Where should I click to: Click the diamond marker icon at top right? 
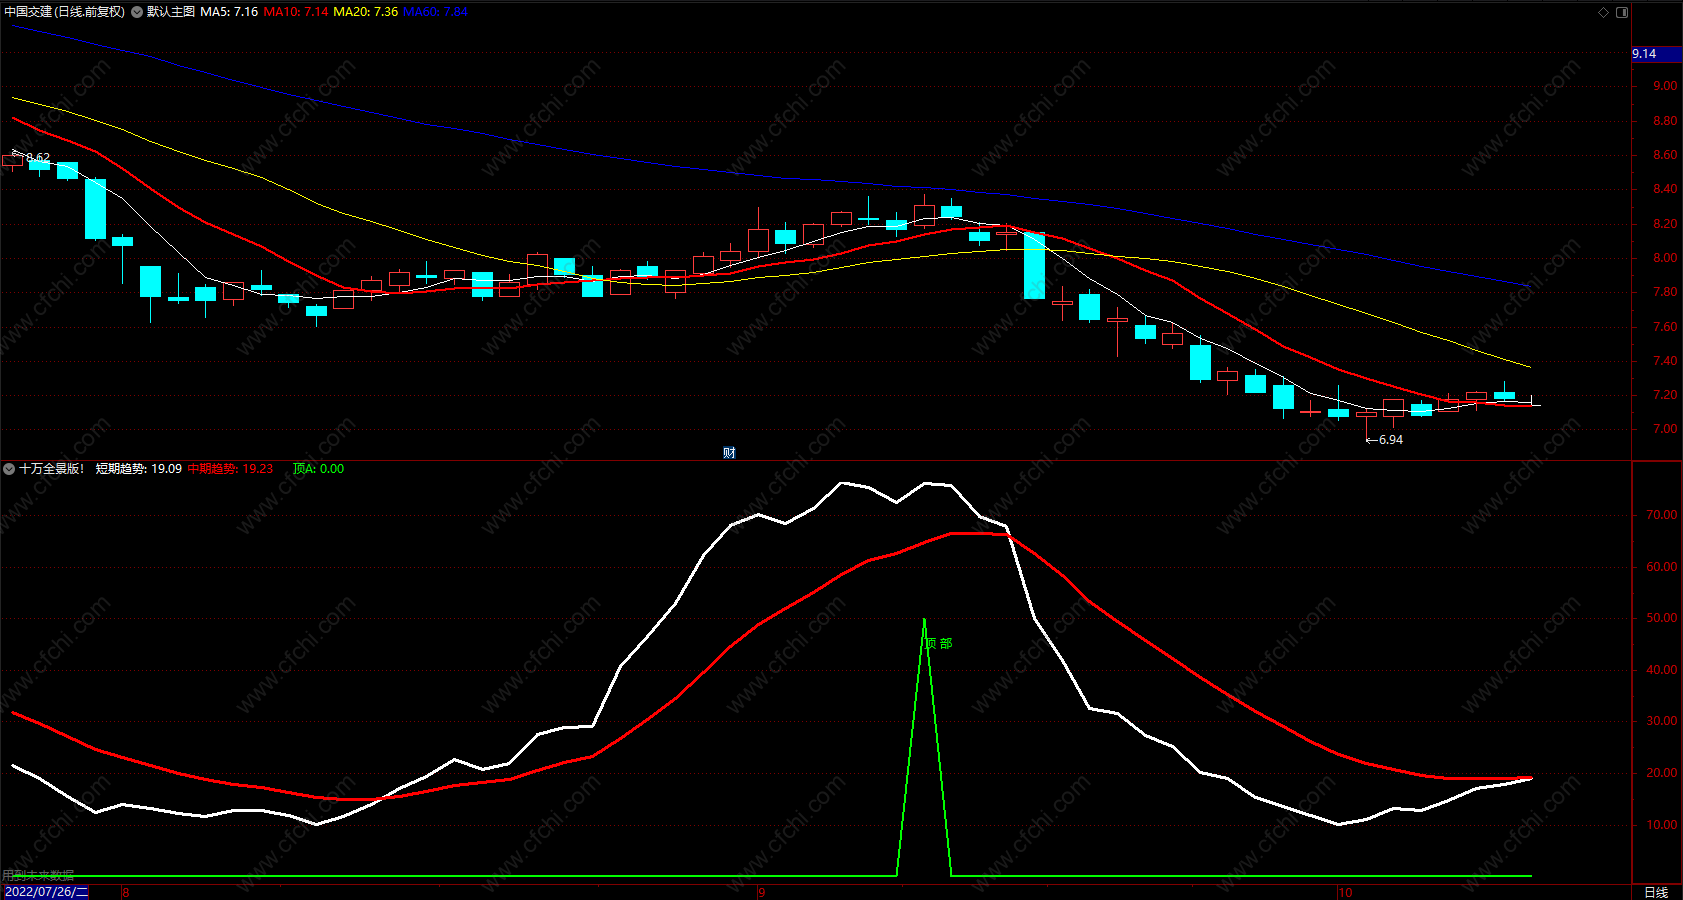[1604, 12]
